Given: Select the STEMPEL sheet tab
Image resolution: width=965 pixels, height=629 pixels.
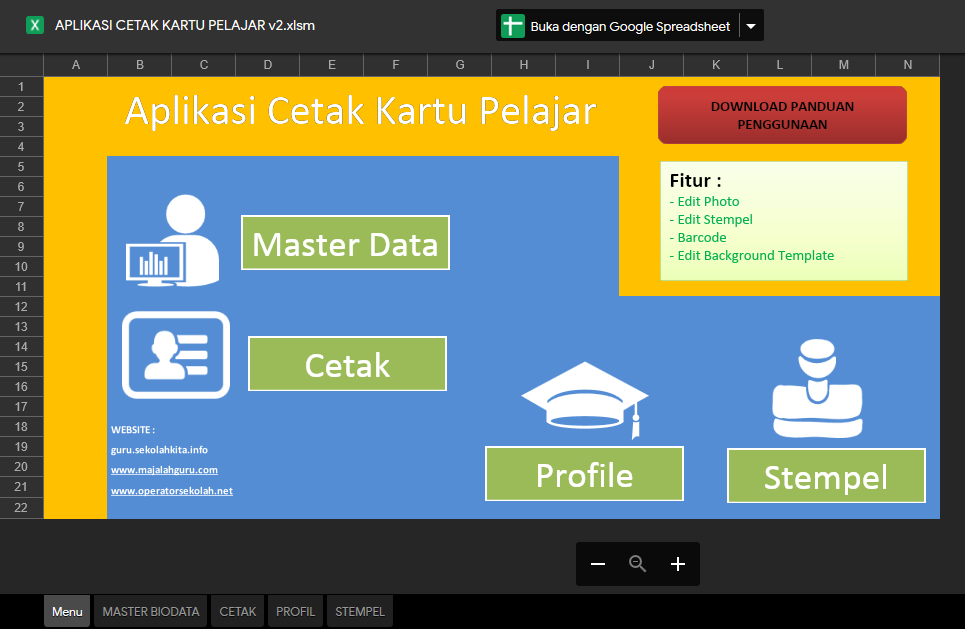Looking at the screenshot, I should [359, 611].
